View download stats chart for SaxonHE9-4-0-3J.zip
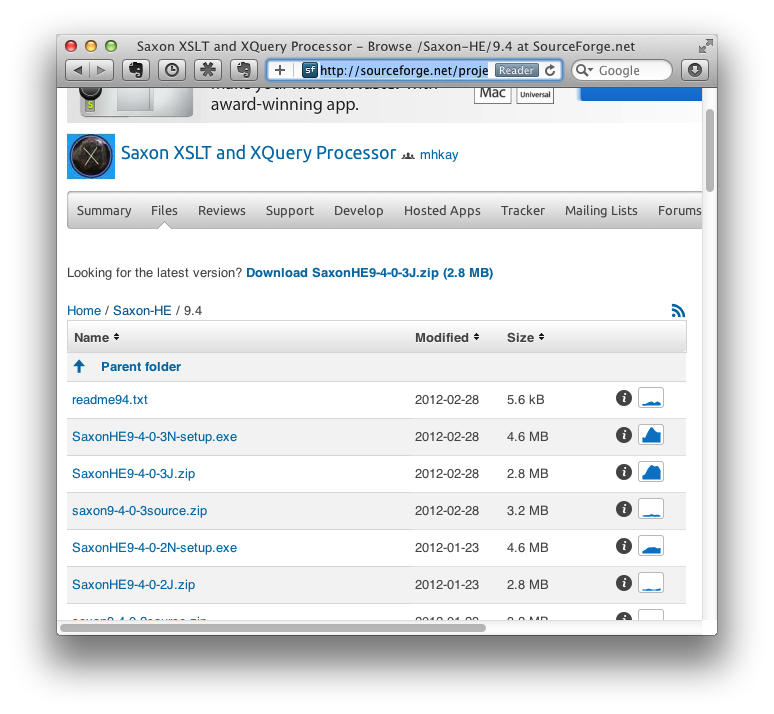The image size is (774, 714). click(x=651, y=472)
